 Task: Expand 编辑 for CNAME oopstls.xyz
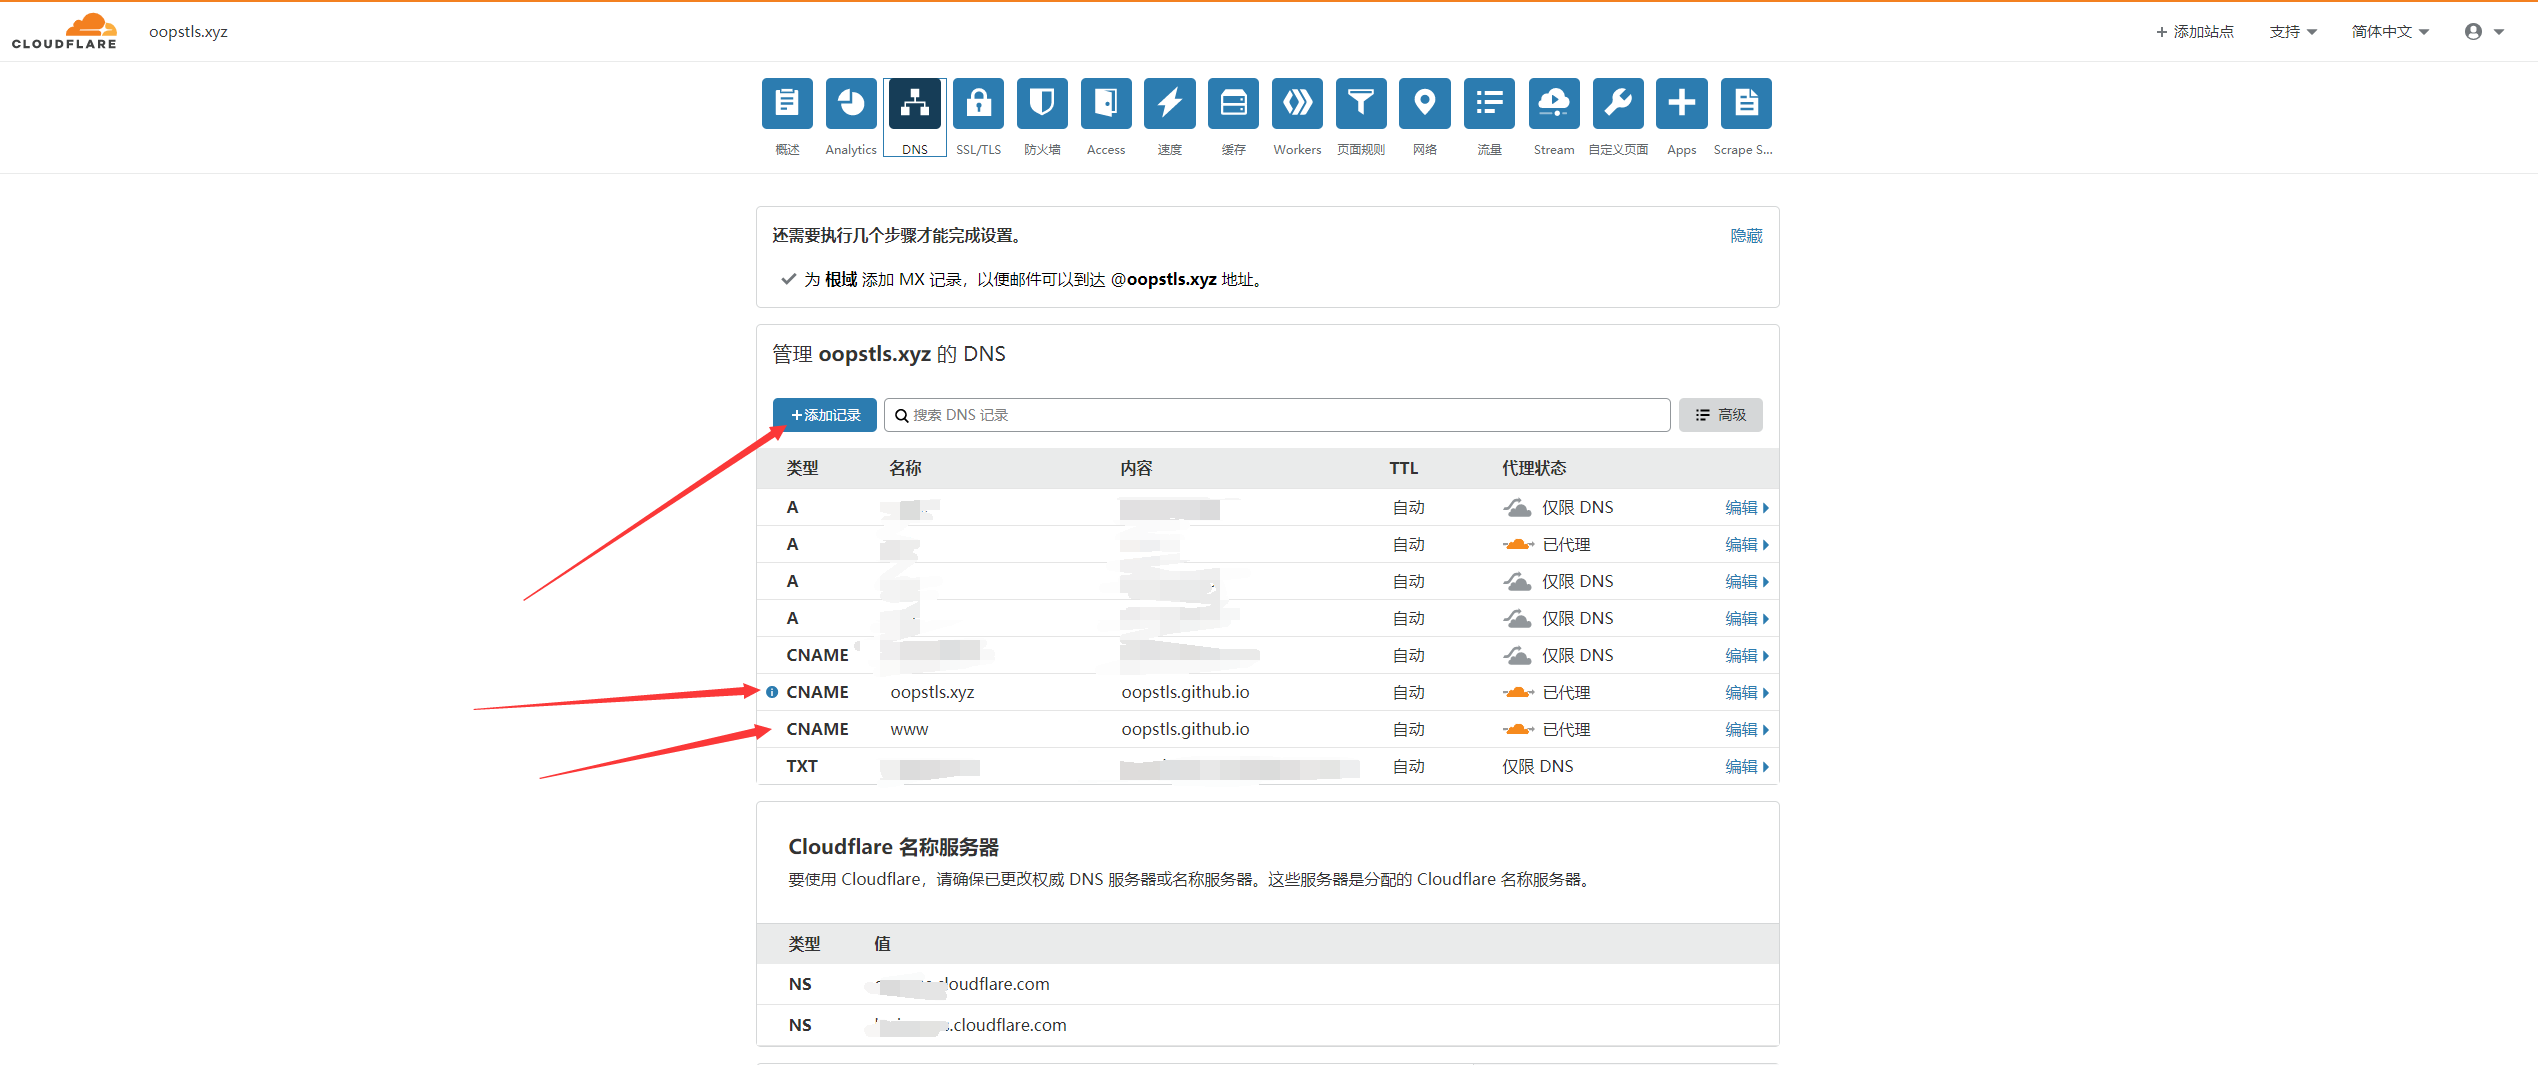coord(1747,693)
